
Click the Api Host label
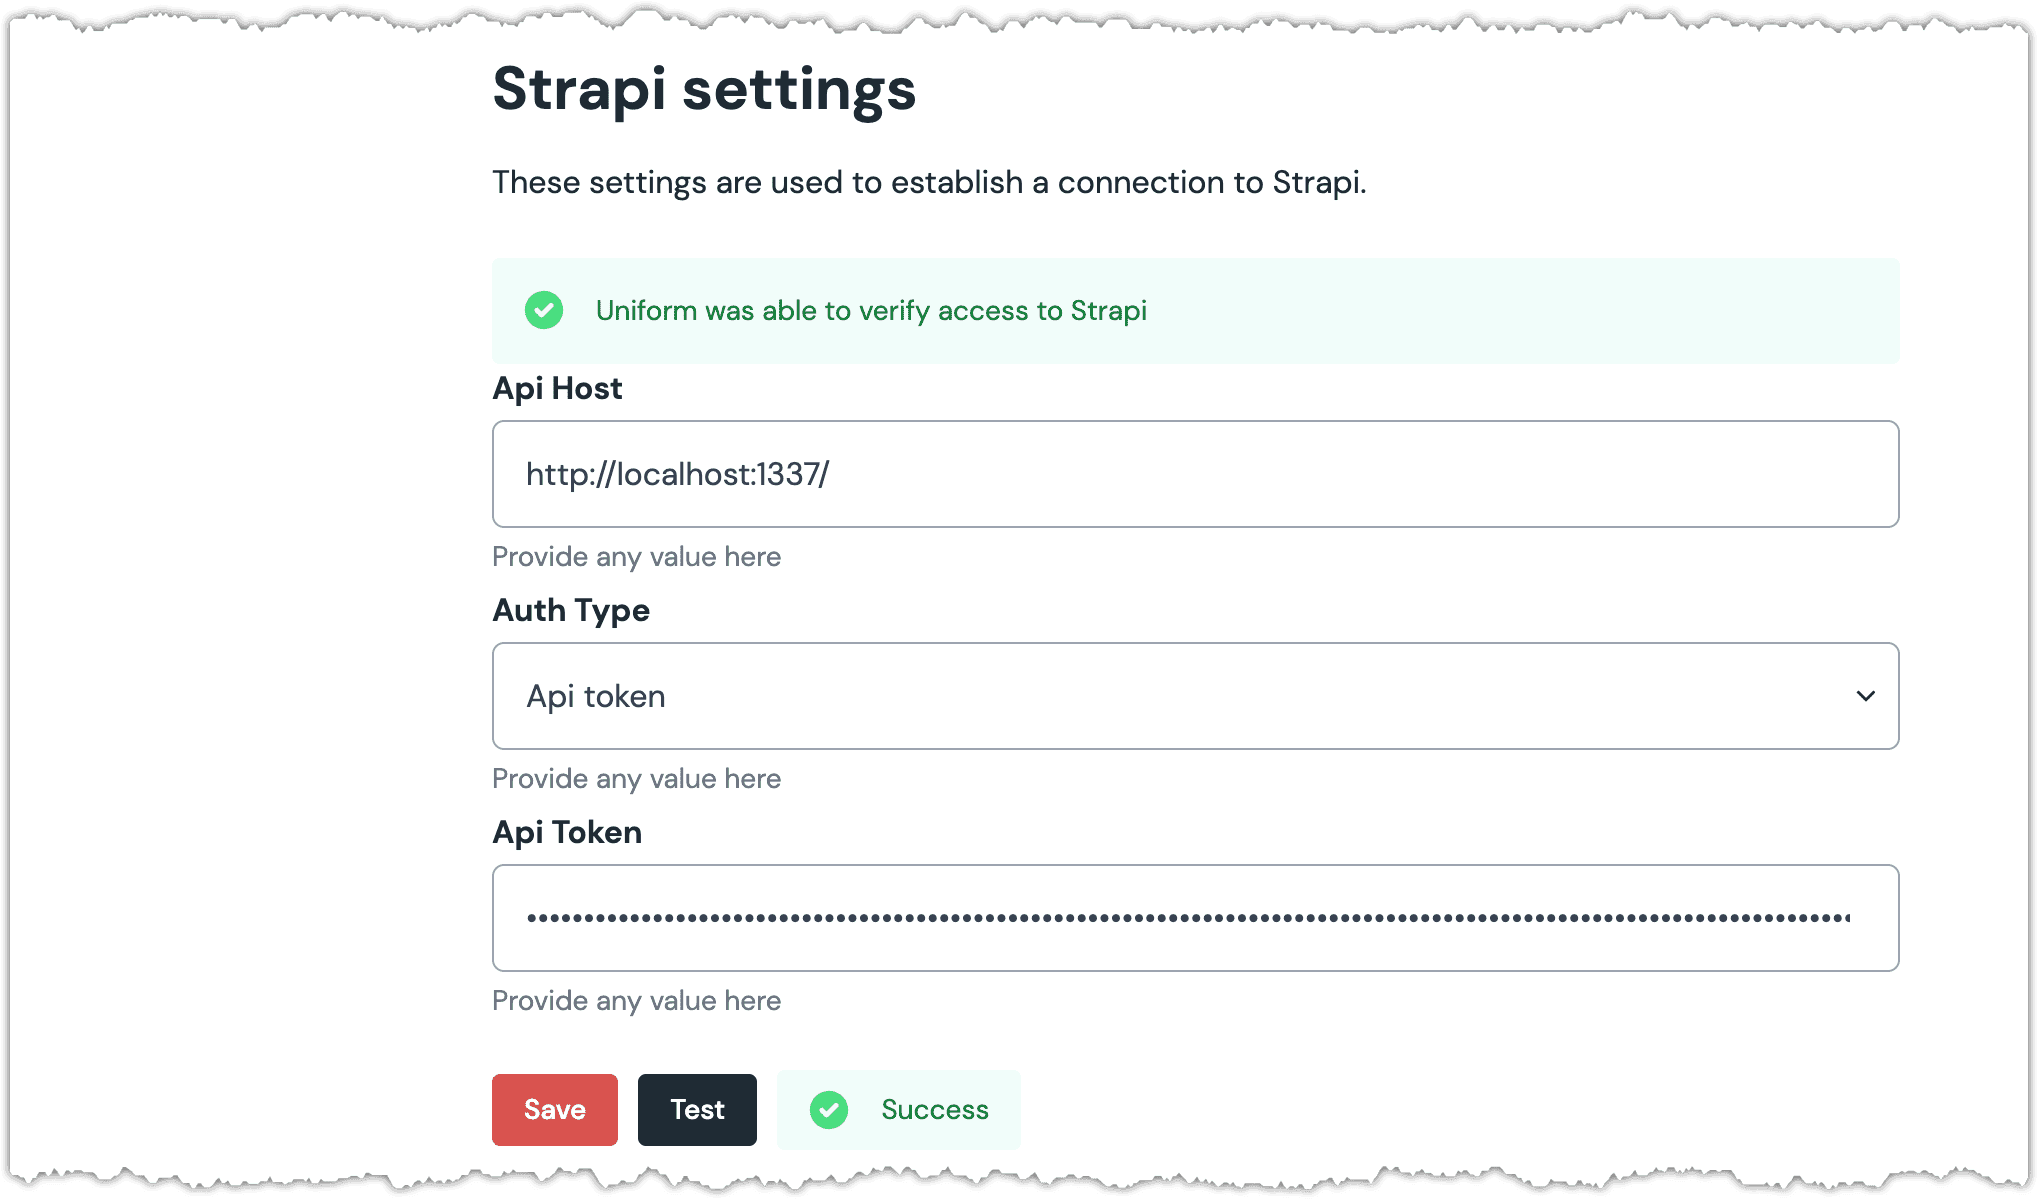tap(557, 389)
